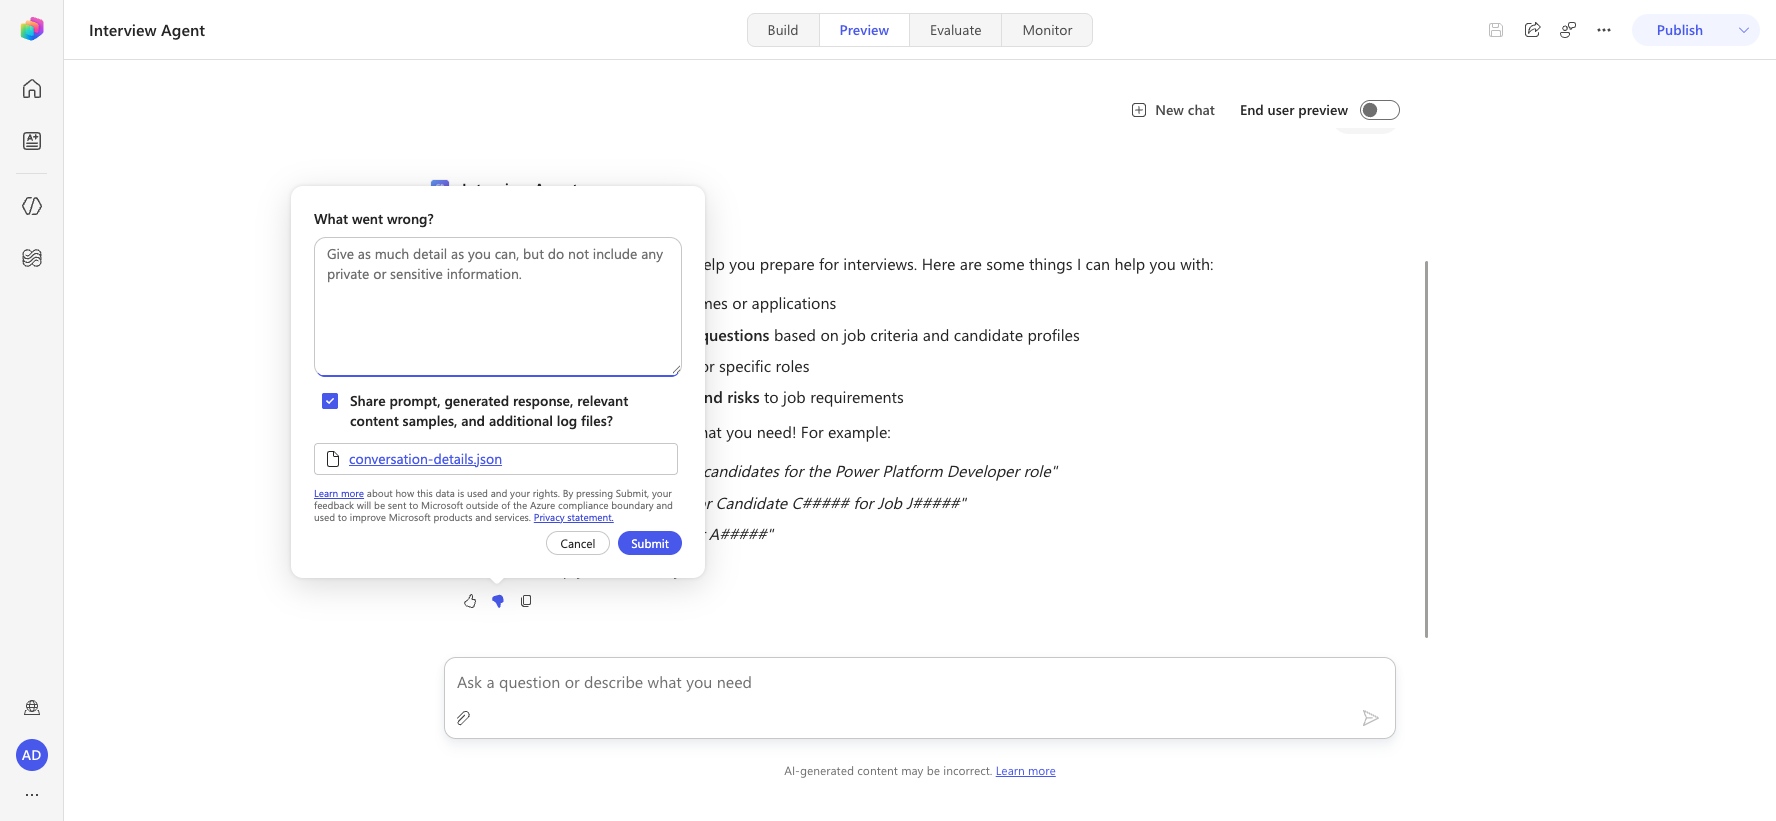Open the AD account avatar
Screen dimensions: 1776x821
32,755
